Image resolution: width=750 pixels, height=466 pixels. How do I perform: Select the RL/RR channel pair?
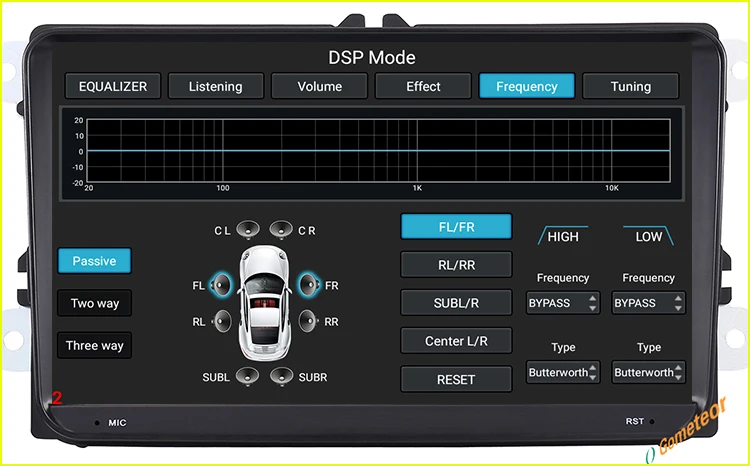tap(456, 265)
